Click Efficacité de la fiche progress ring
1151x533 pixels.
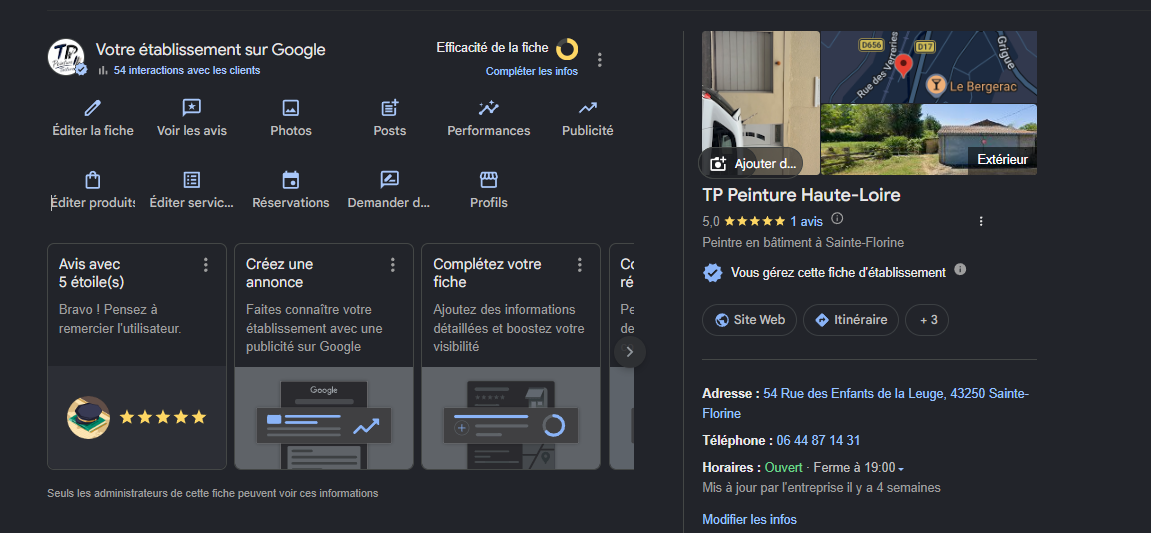pos(567,49)
